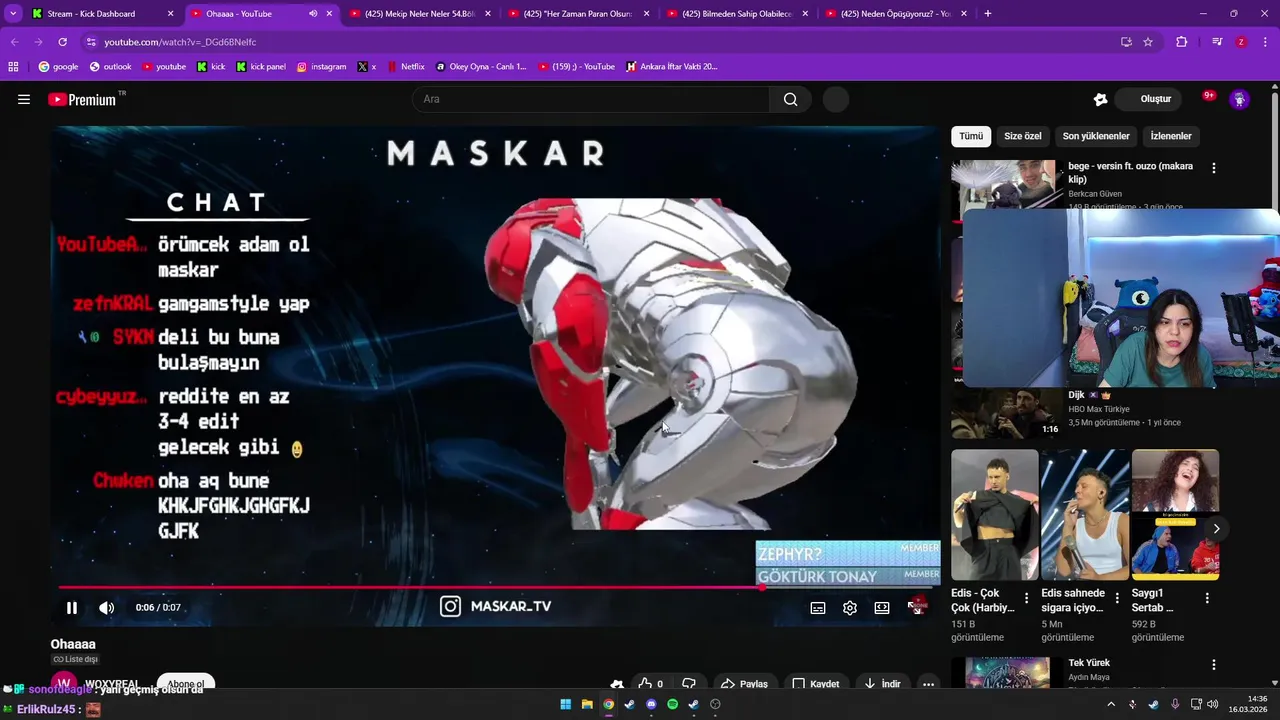Click the YouTube search magnifier button
The width and height of the screenshot is (1280, 720).
pyautogui.click(x=791, y=99)
